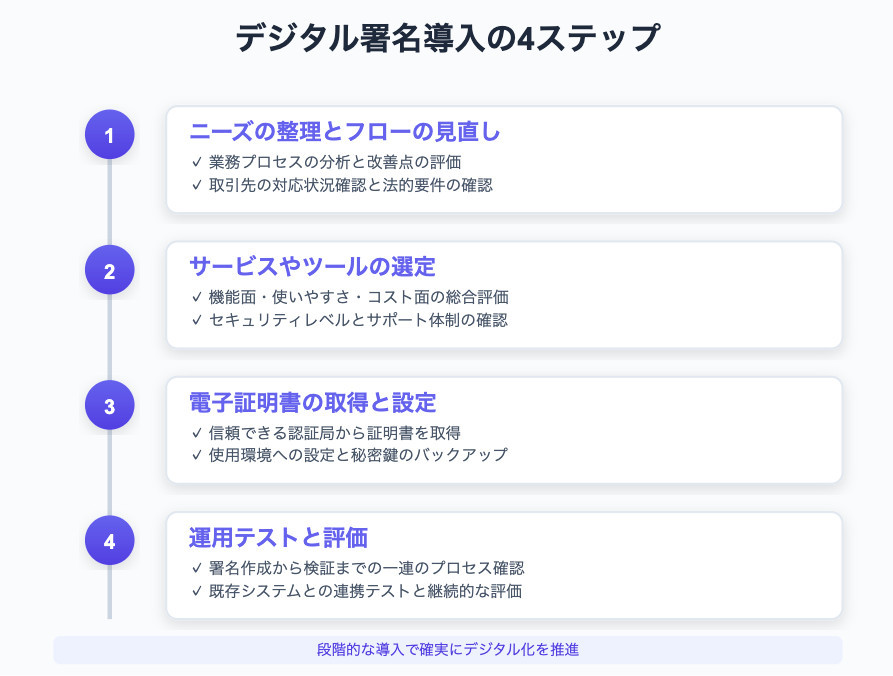893x676 pixels.
Task: Select the step 3 number circle
Action: pyautogui.click(x=109, y=406)
